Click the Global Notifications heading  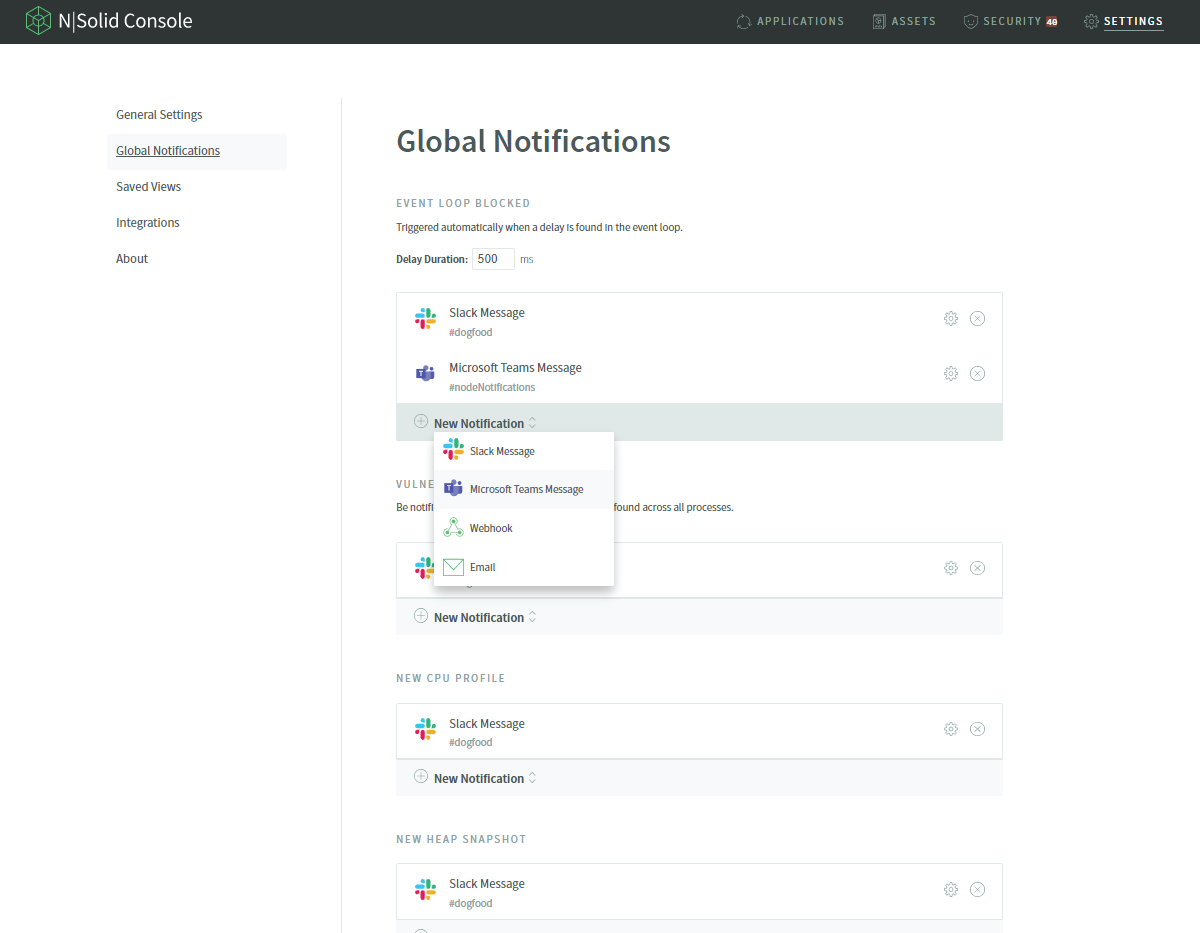click(x=533, y=141)
